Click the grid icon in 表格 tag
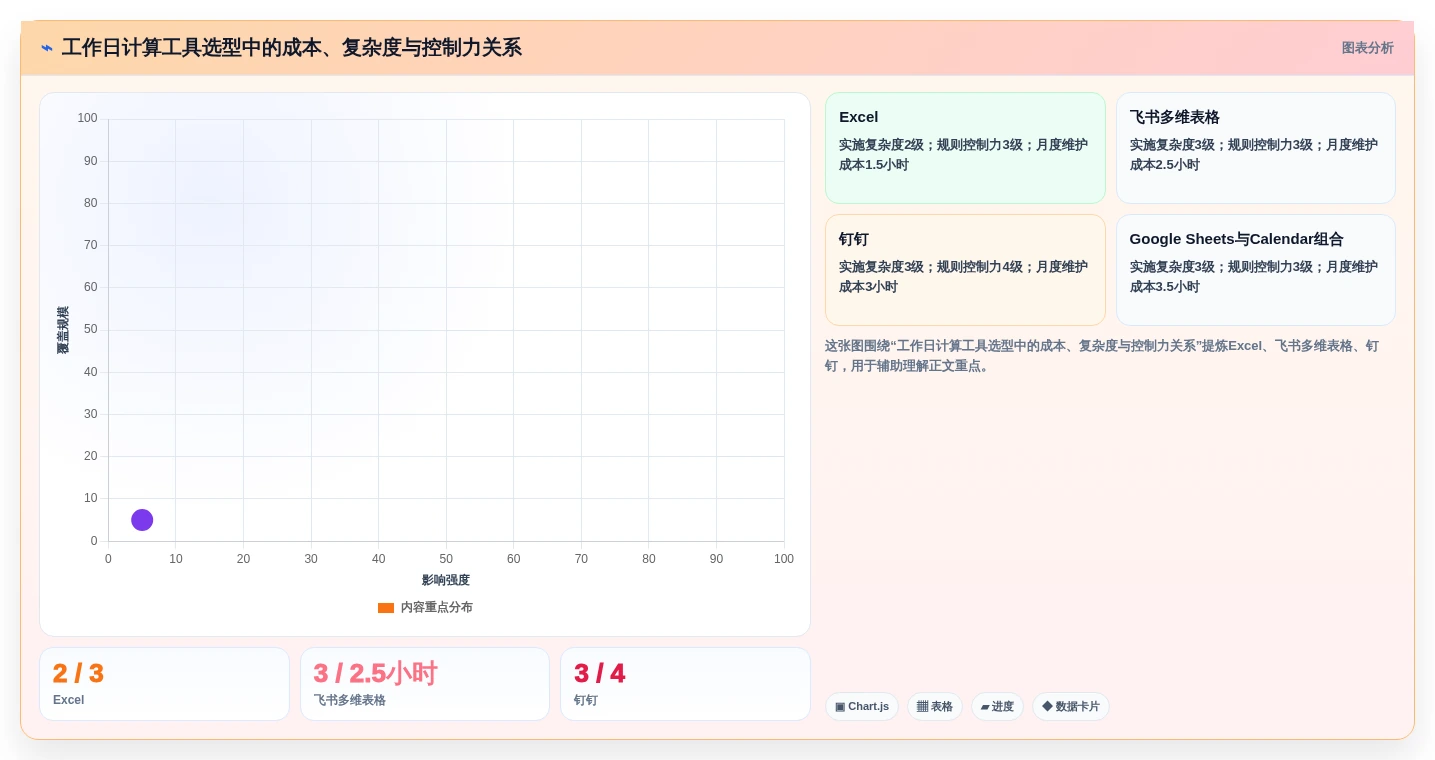The height and width of the screenshot is (760, 1435). [922, 707]
